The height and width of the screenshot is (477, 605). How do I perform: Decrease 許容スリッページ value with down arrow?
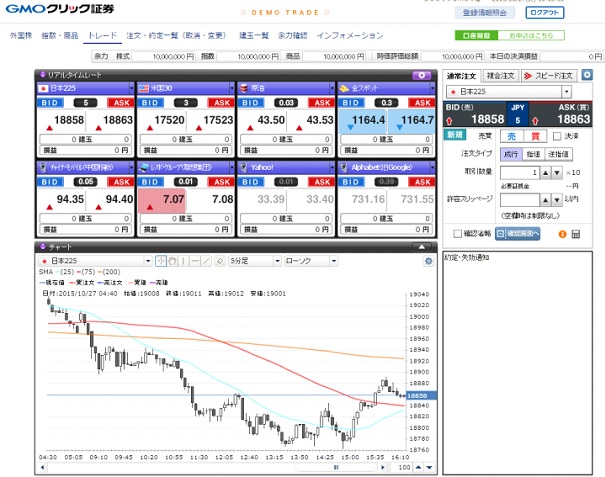(557, 200)
